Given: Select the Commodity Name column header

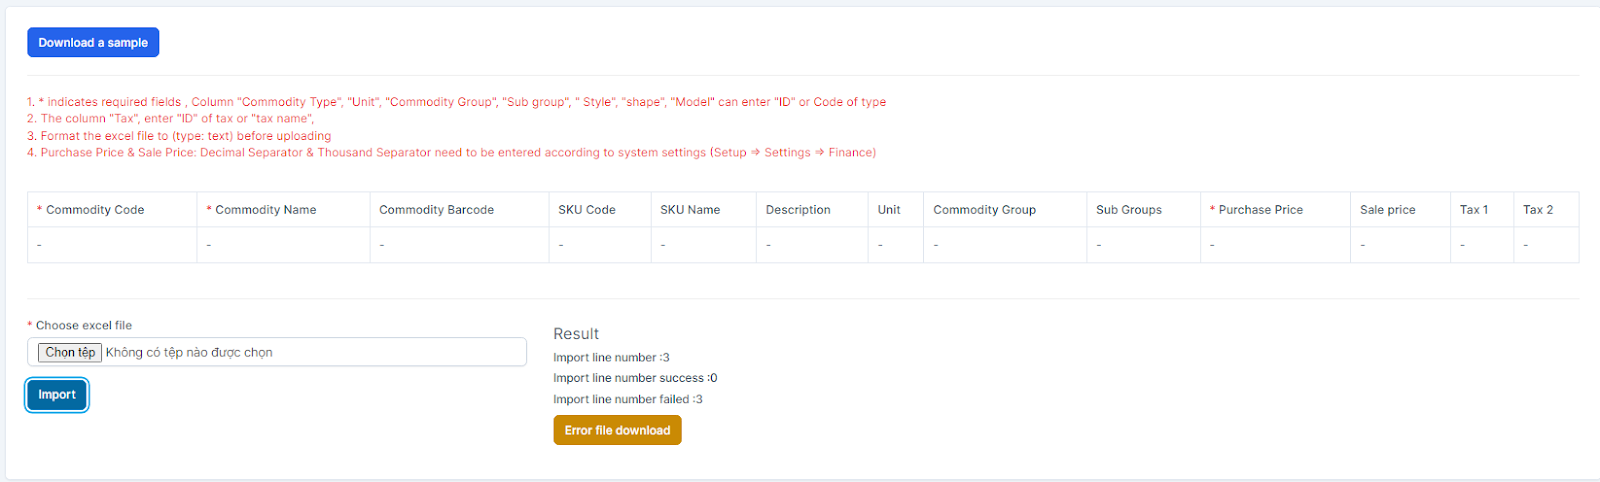Looking at the screenshot, I should click(265, 210).
